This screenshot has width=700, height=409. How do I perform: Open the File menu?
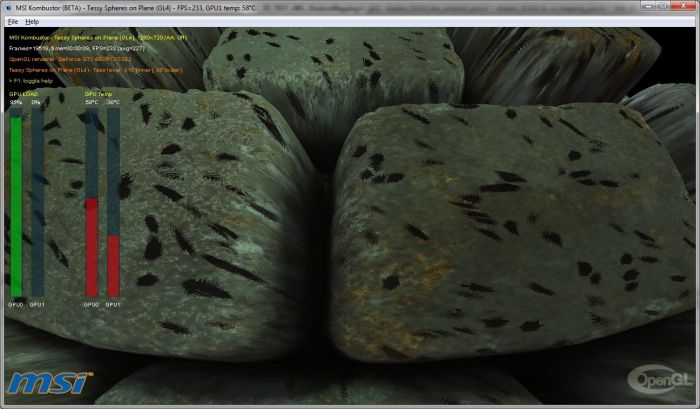click(x=12, y=21)
